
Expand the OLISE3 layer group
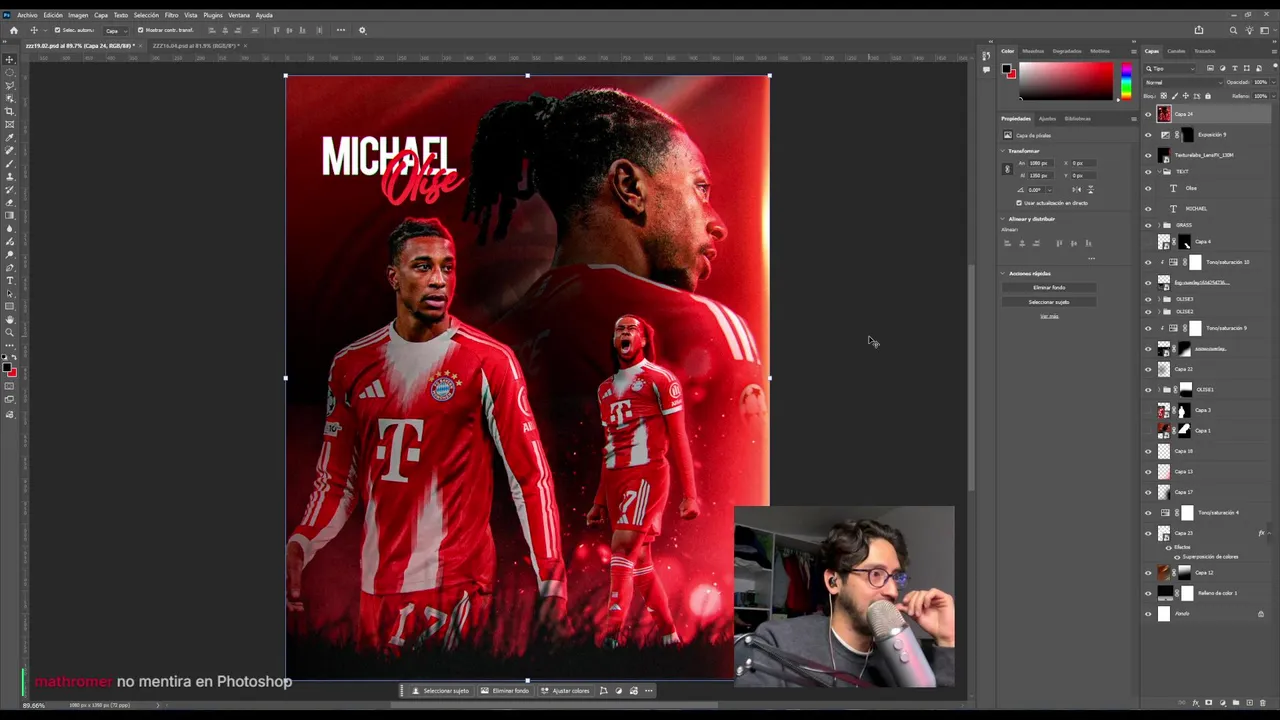1159,299
